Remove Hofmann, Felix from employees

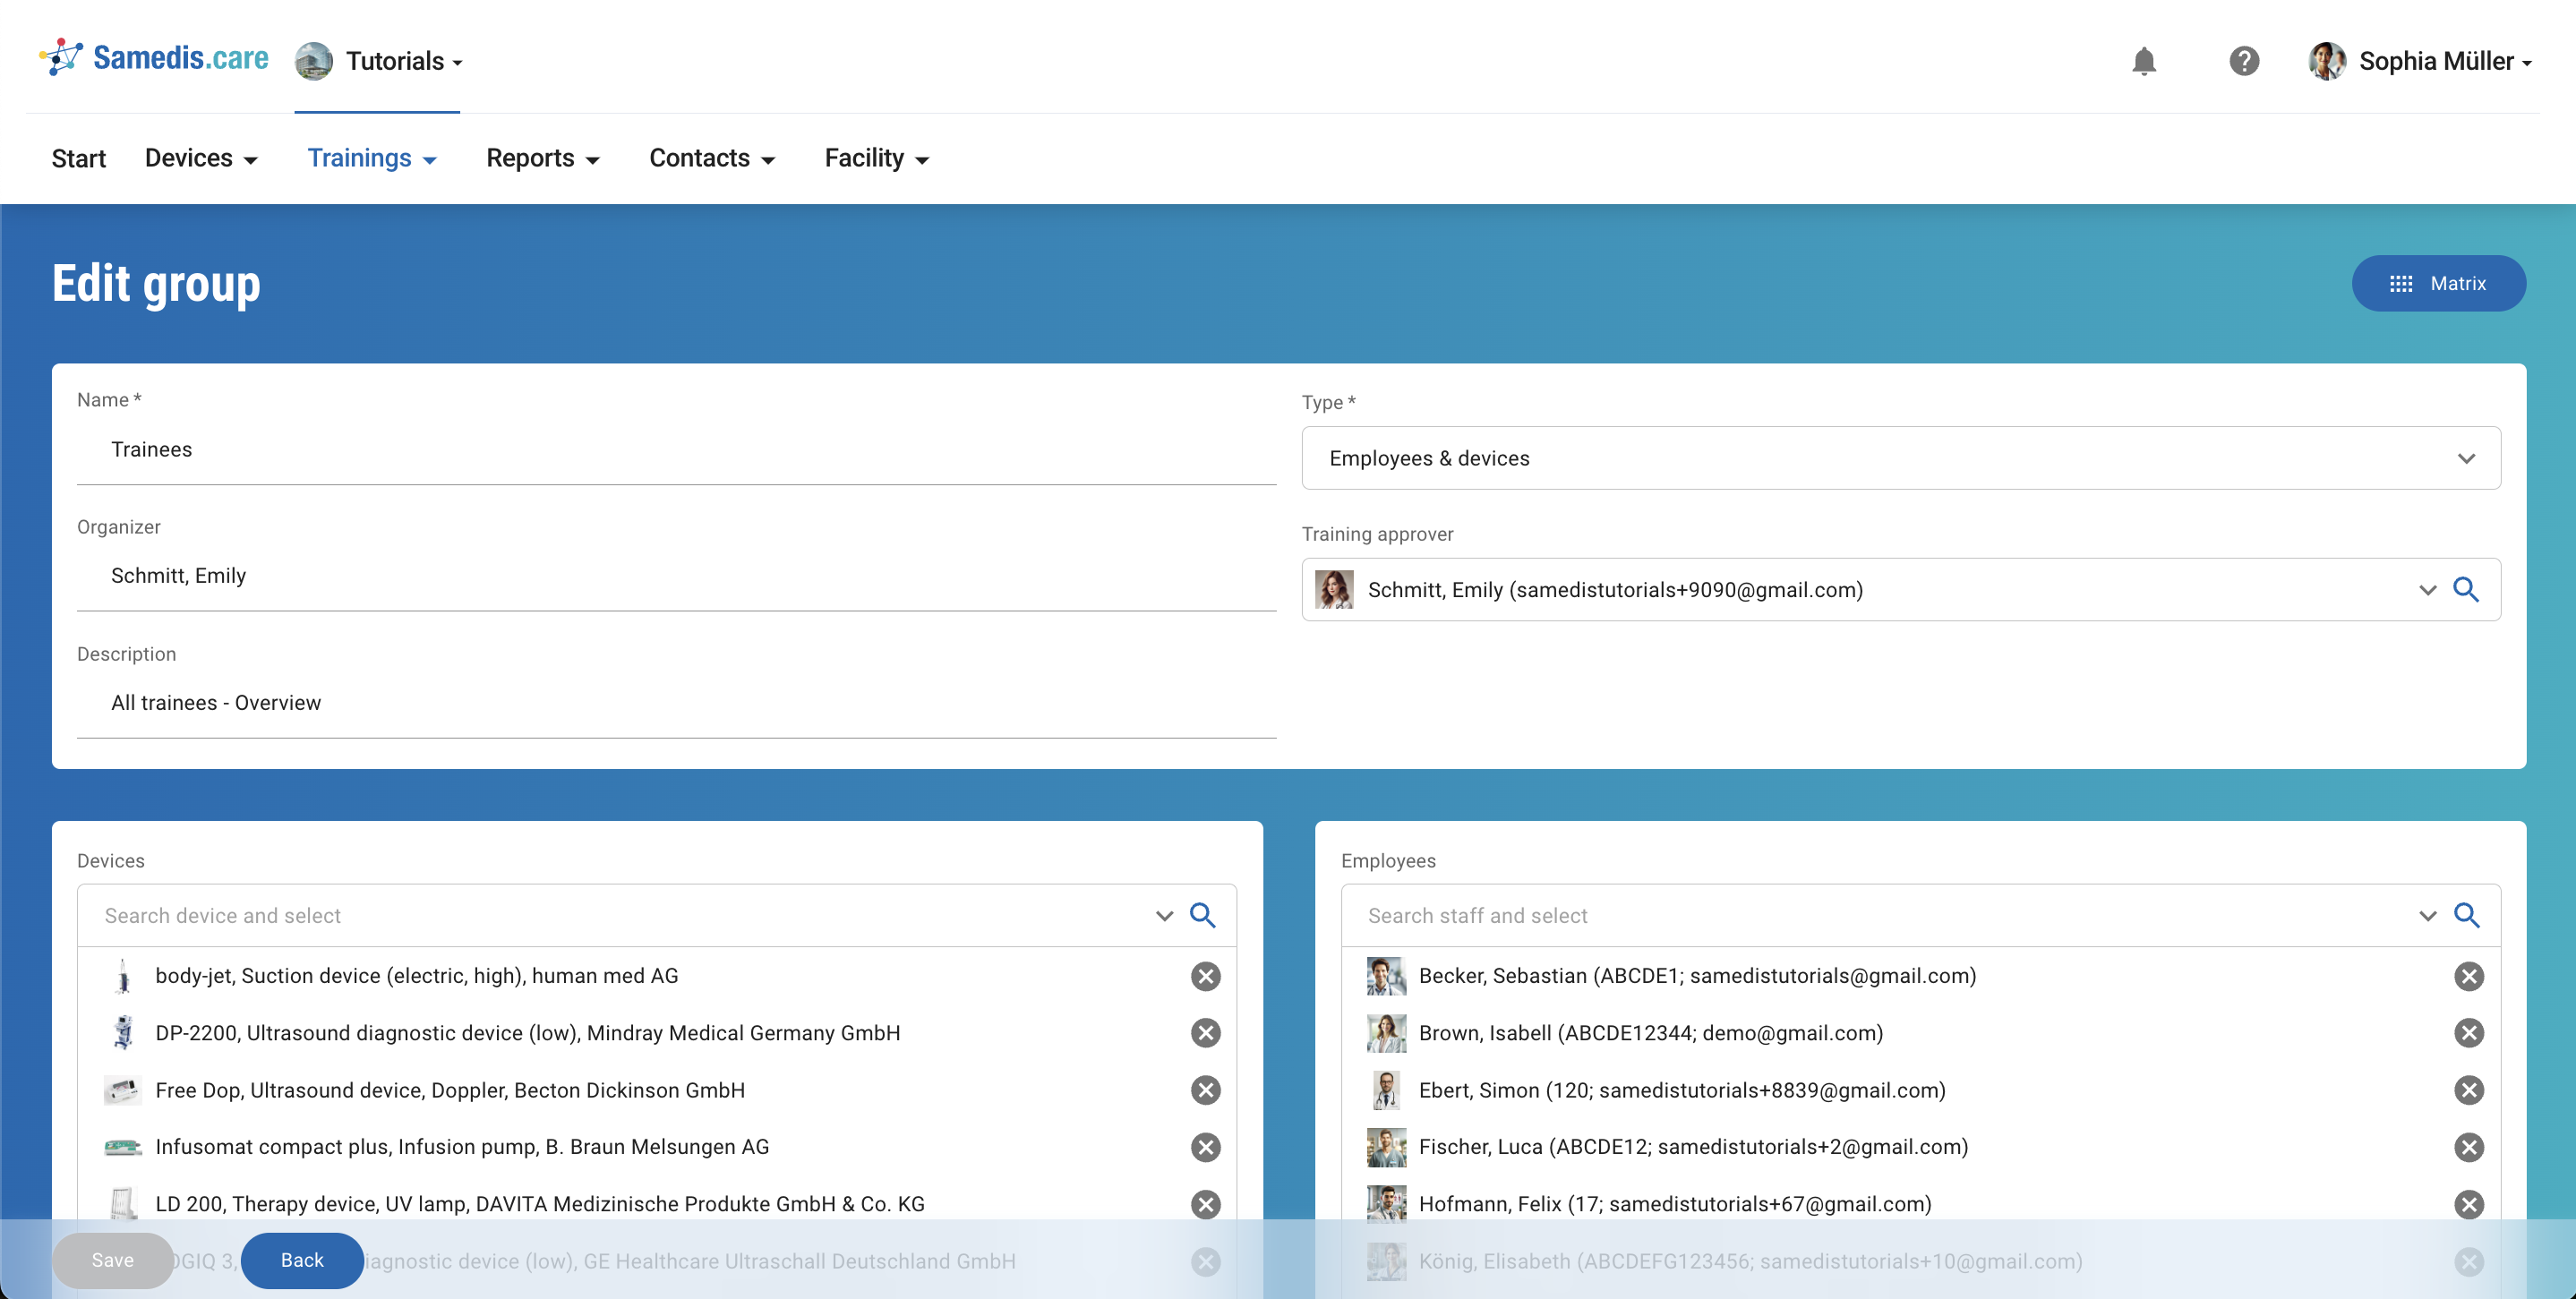(x=2469, y=1204)
